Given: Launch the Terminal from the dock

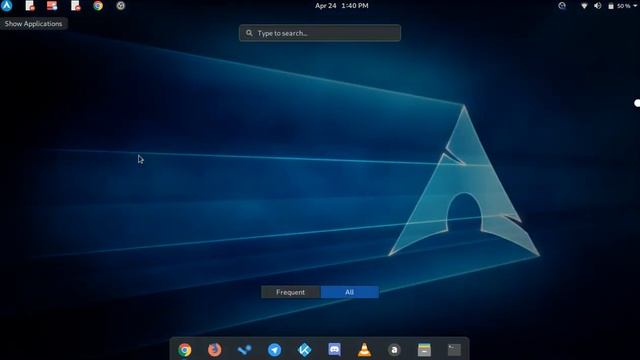Looking at the screenshot, I should [454, 350].
